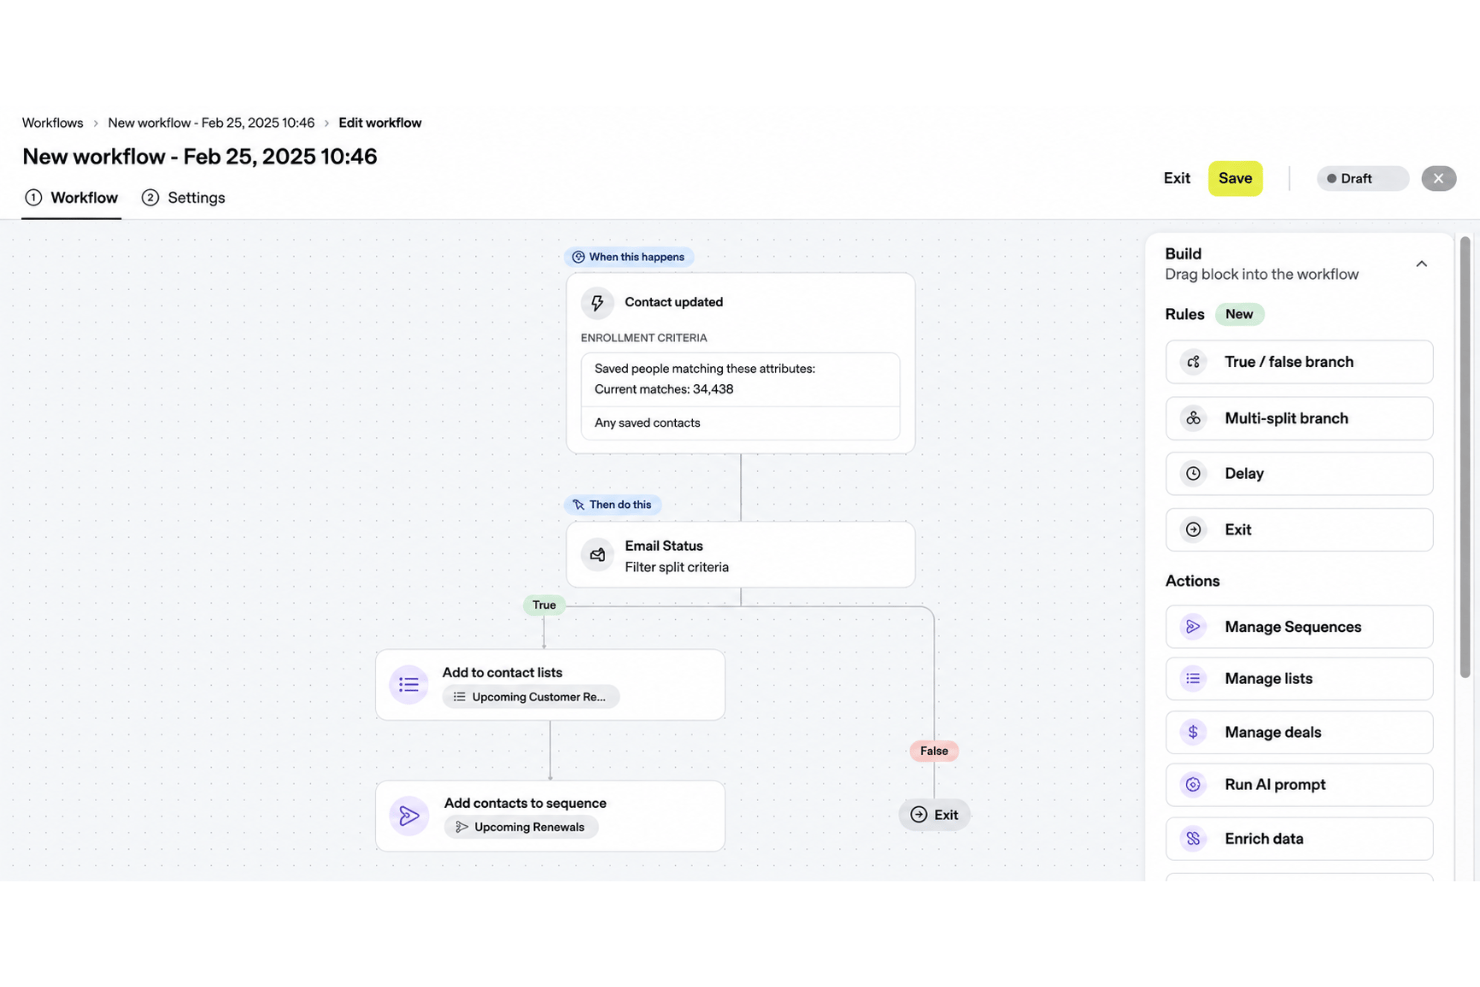1480x987 pixels.
Task: Select the True / false branch block
Action: click(1299, 362)
